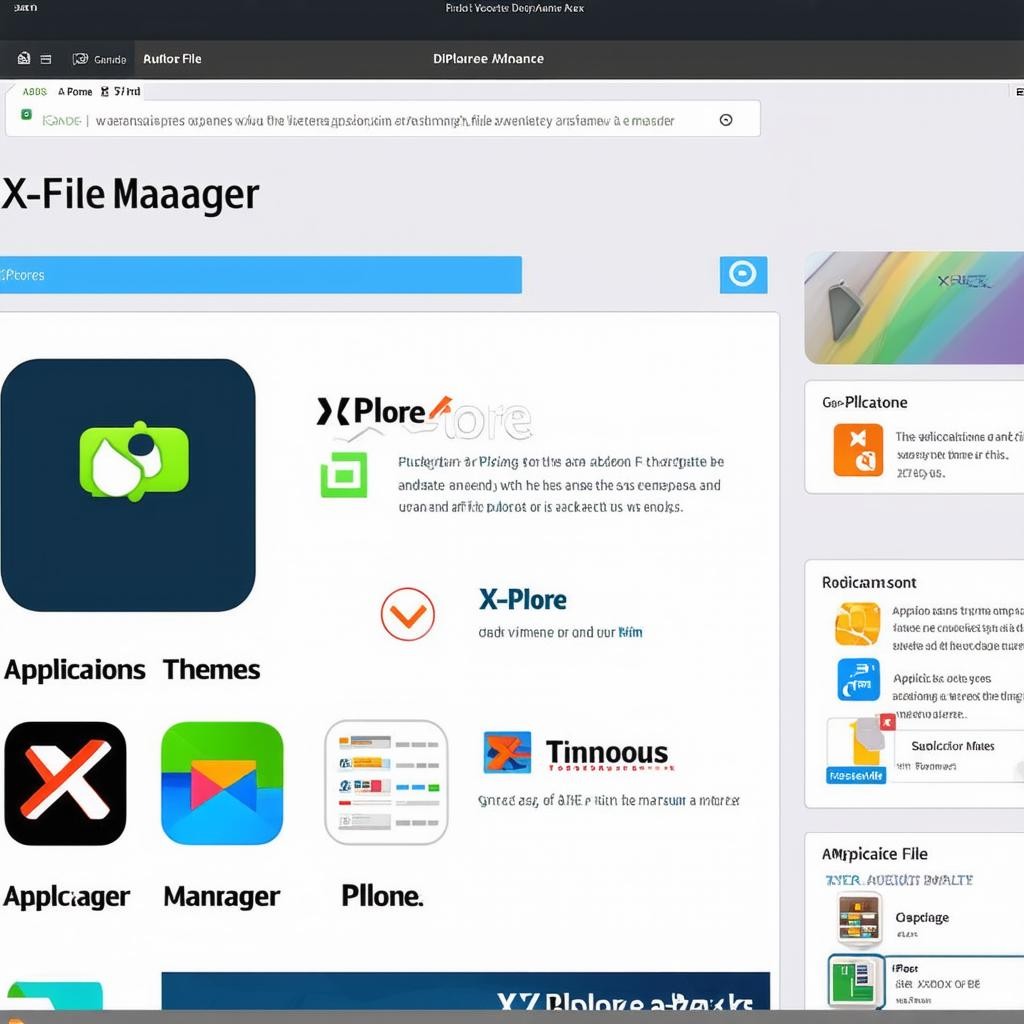The image size is (1024, 1024).
Task: Click the blue Xplores search bar
Action: point(260,275)
